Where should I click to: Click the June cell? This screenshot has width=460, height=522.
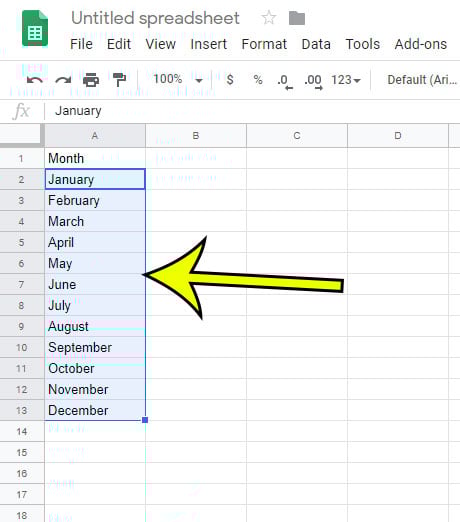tap(95, 284)
